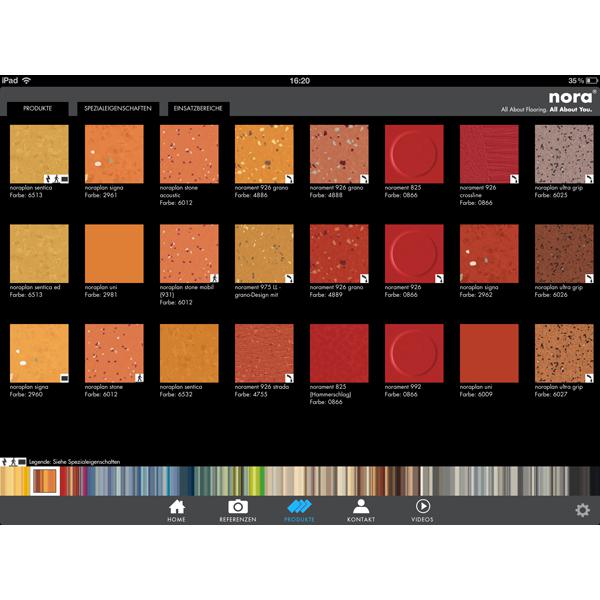600x600 pixels.
Task: Click the 16:20 clock in status bar
Action: click(300, 81)
